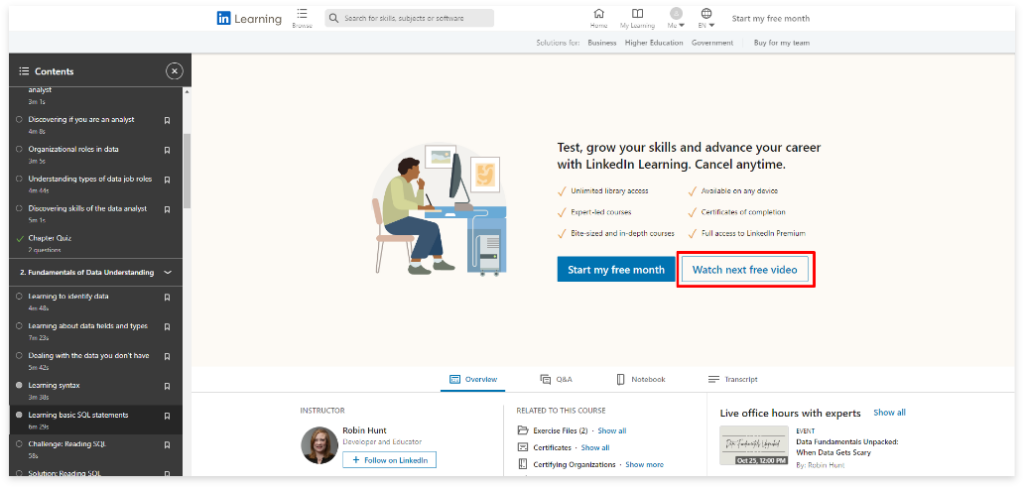The image size is (1024, 488).
Task: Bookmark 'Learning basic SQL statements'
Action: tap(167, 415)
